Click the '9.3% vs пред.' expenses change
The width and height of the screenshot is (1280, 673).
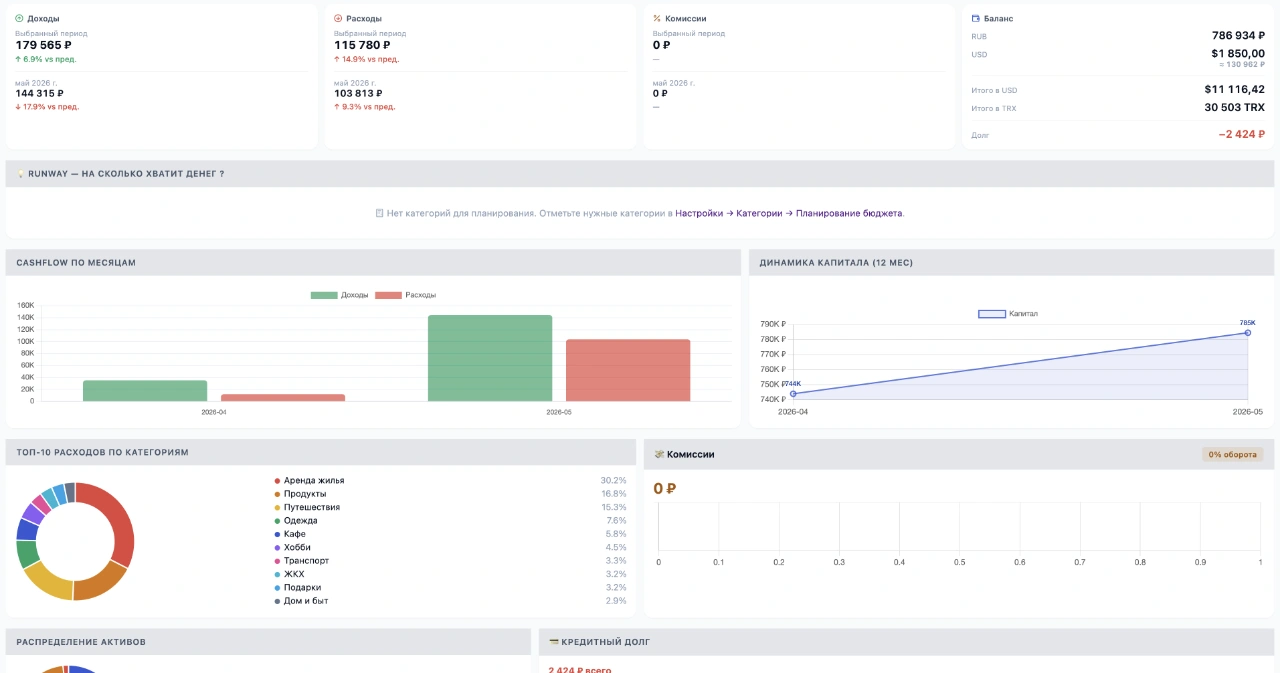click(364, 107)
